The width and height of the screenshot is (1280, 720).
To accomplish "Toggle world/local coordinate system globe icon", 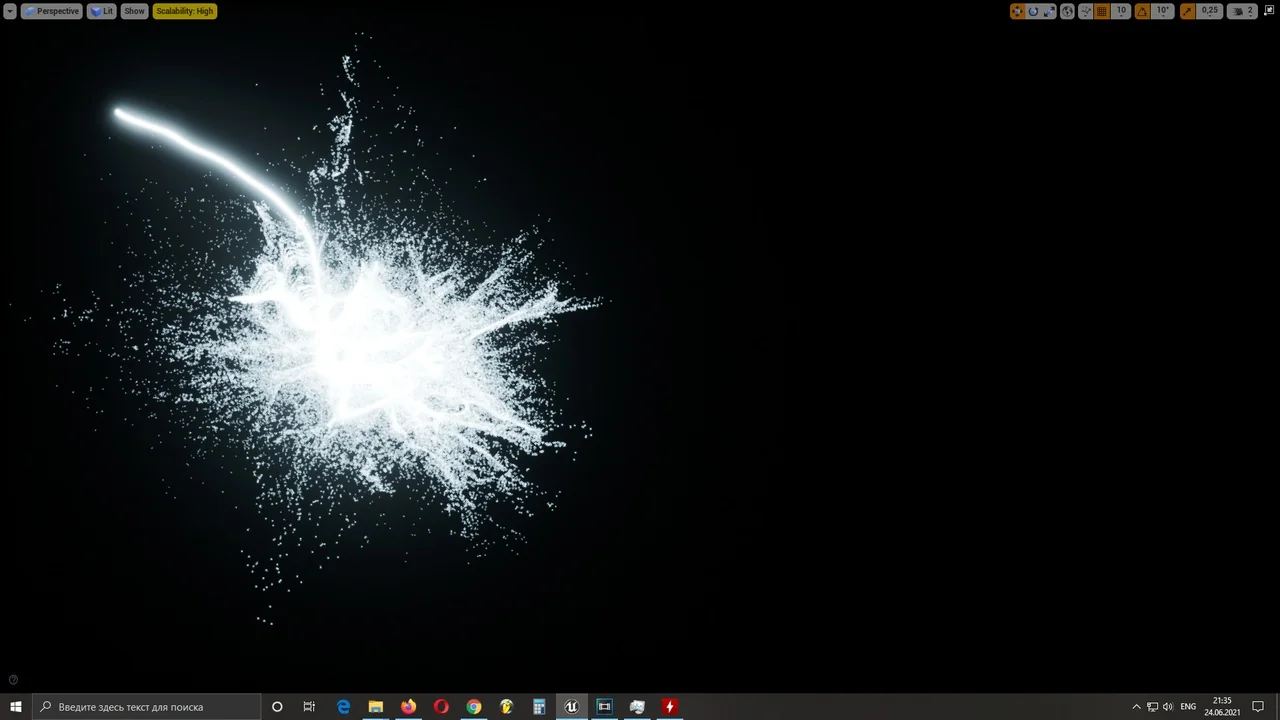I will click(x=1067, y=11).
